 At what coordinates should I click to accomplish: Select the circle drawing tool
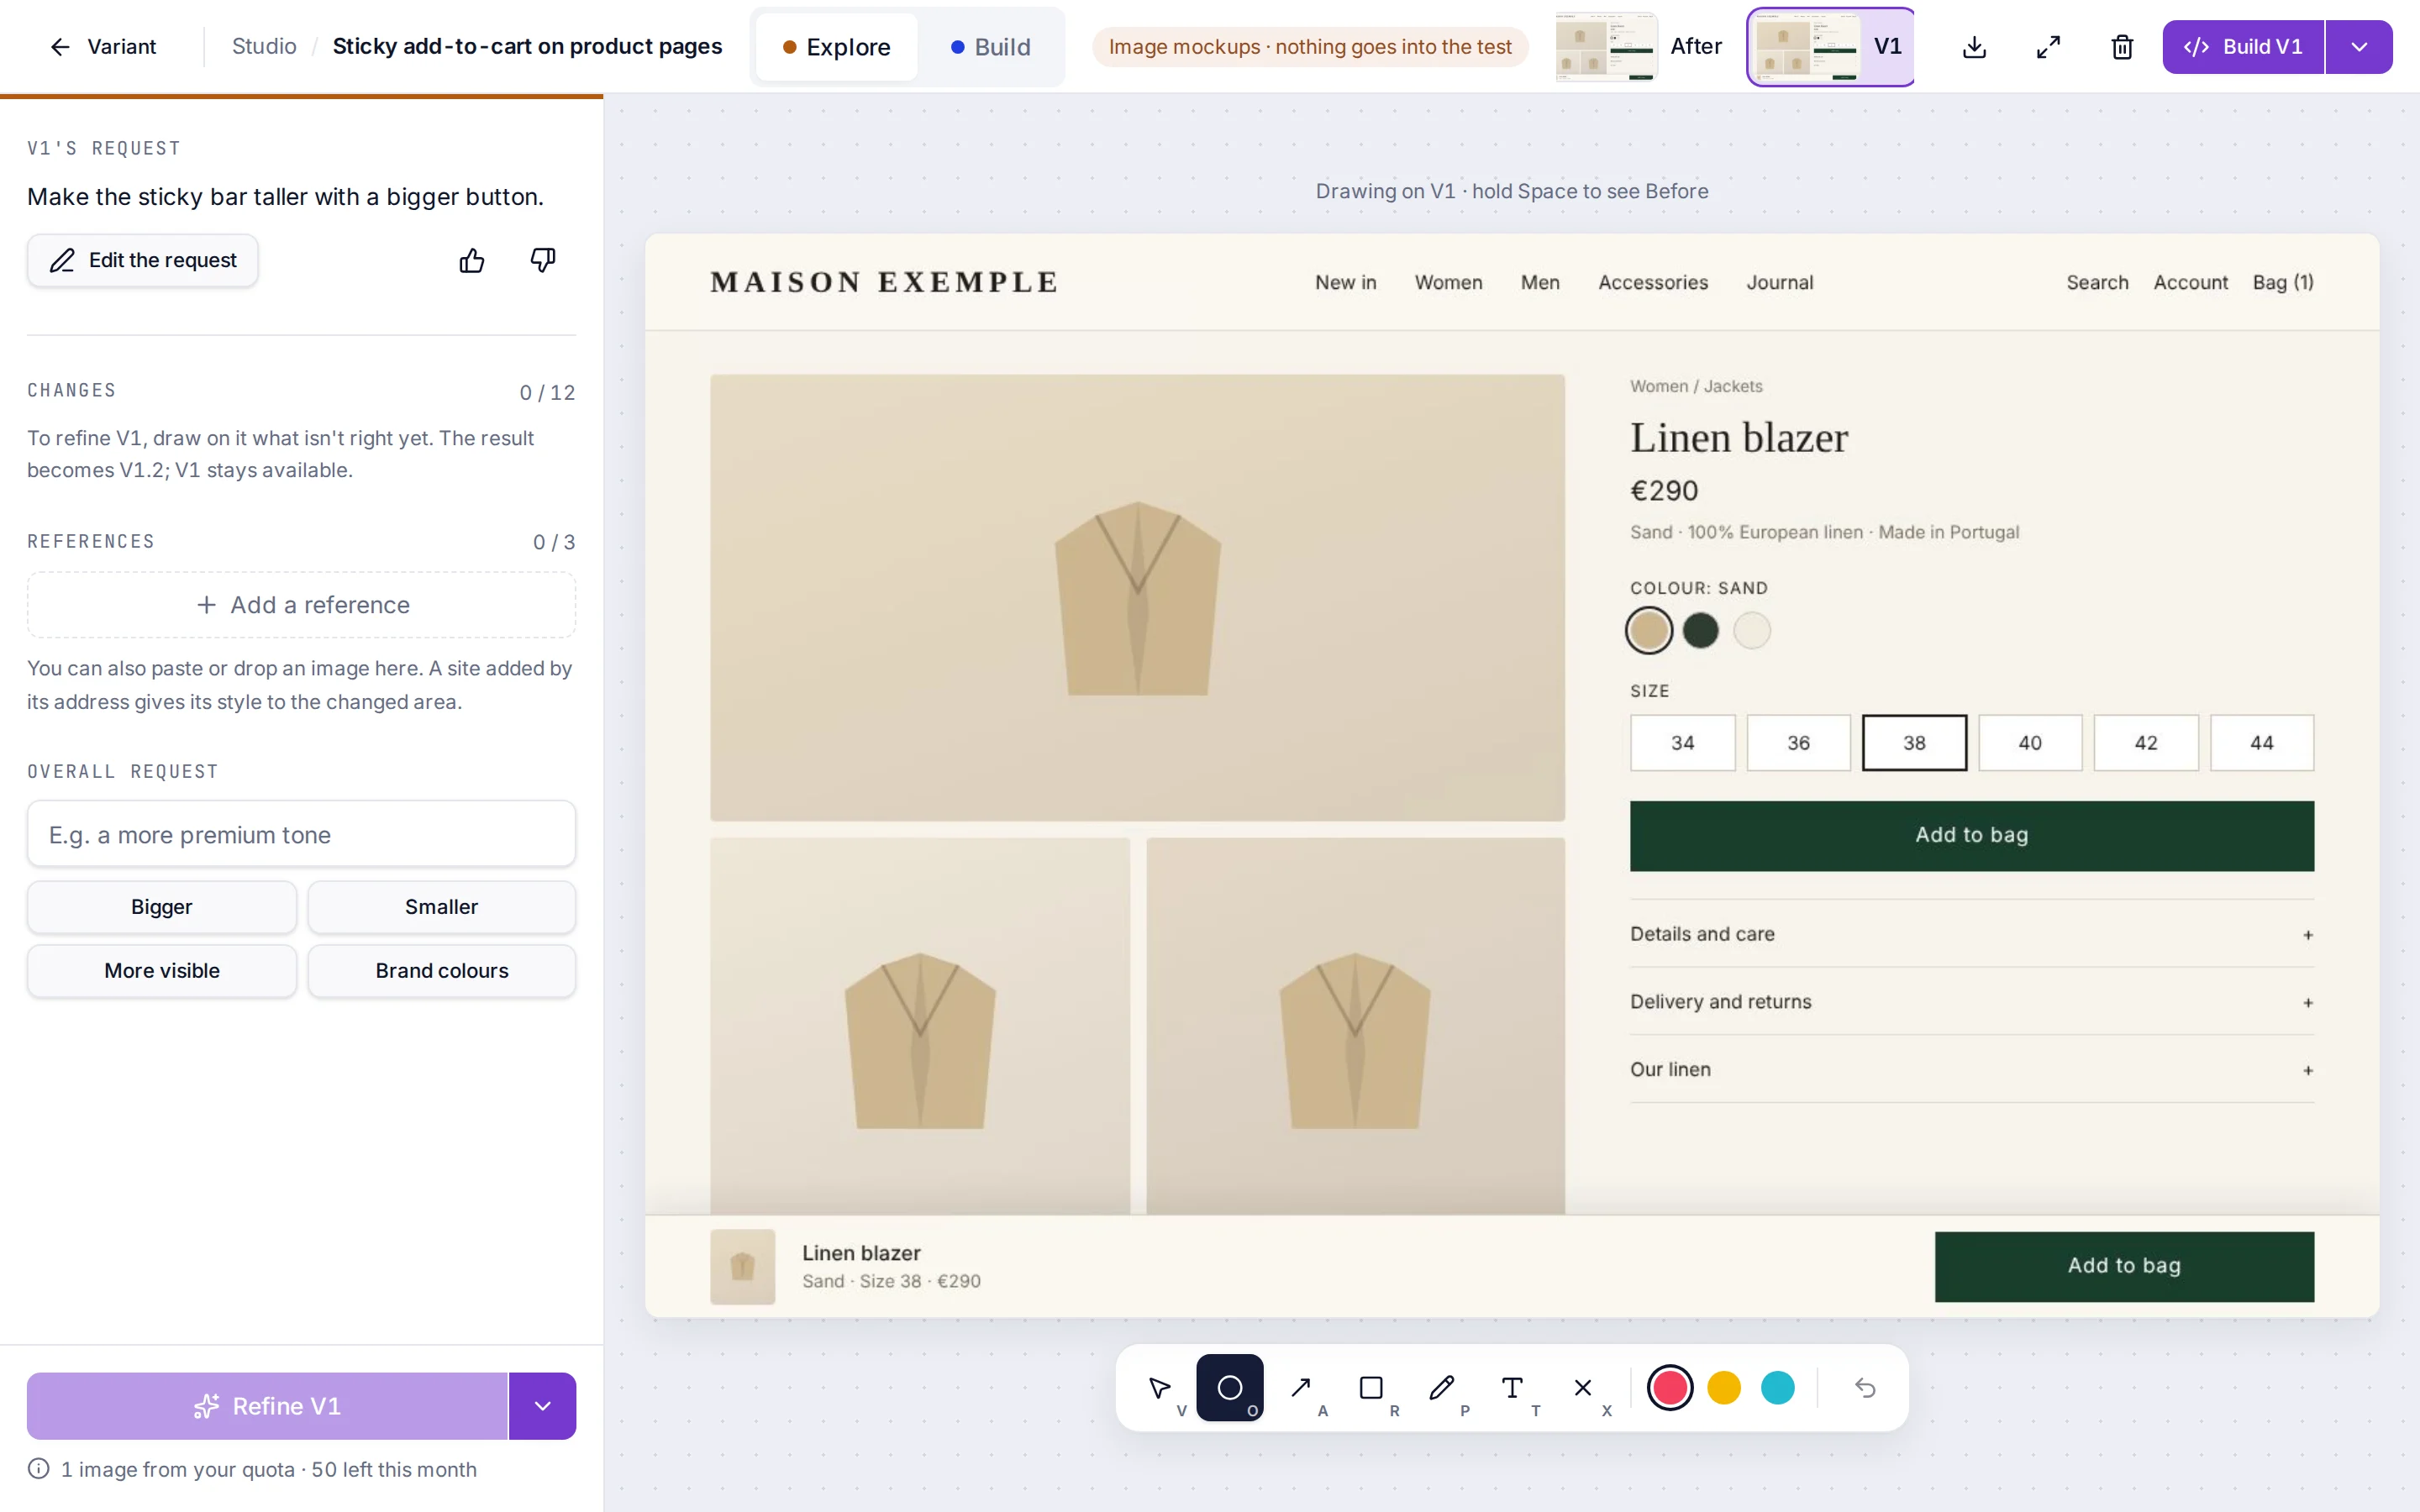pyautogui.click(x=1230, y=1388)
